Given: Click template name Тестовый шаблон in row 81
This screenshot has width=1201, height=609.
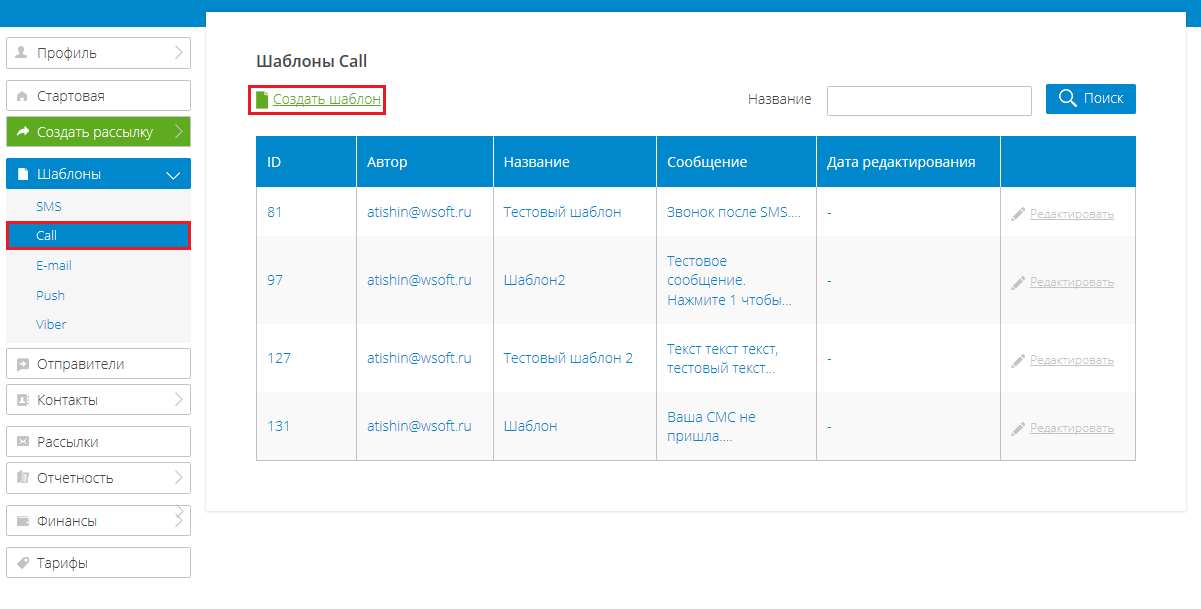Looking at the screenshot, I should [x=562, y=212].
